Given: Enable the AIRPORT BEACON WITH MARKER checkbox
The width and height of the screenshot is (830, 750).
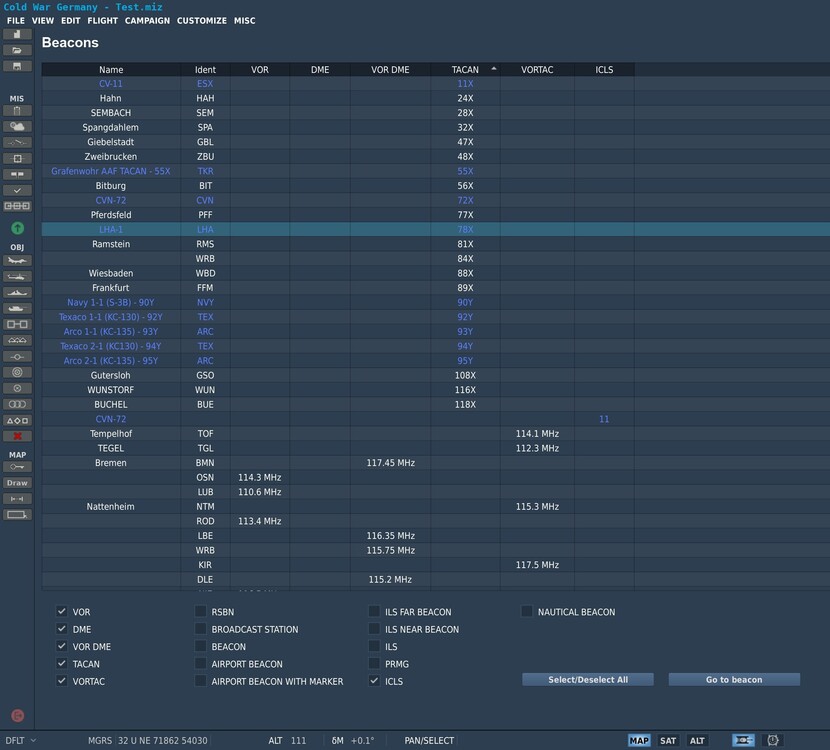Looking at the screenshot, I should [x=201, y=681].
